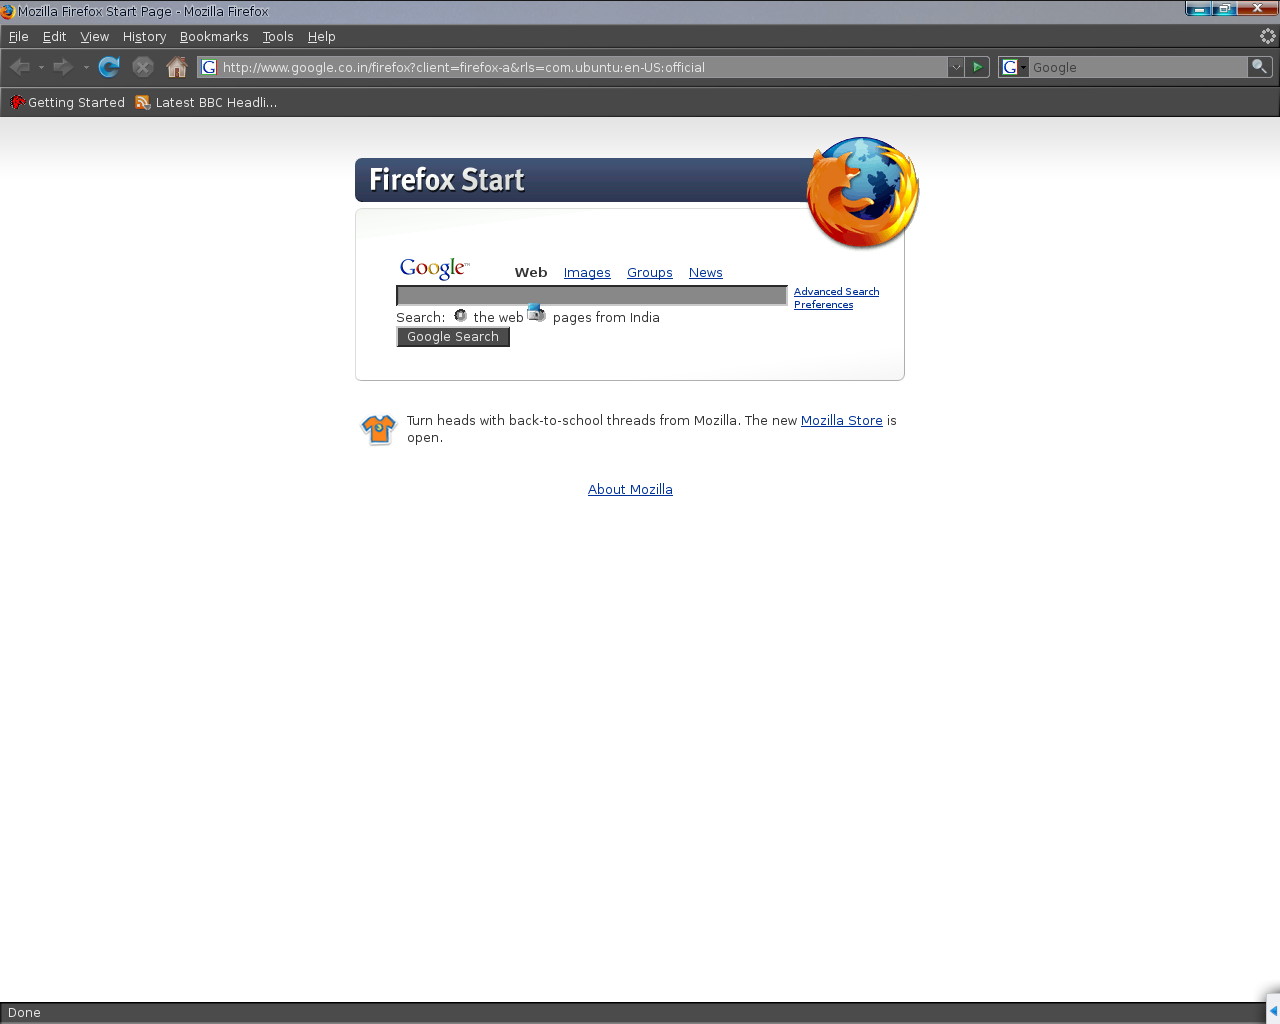Viewport: 1280px width, 1024px height.
Task: Go back using the Back arrow button
Action: (19, 67)
